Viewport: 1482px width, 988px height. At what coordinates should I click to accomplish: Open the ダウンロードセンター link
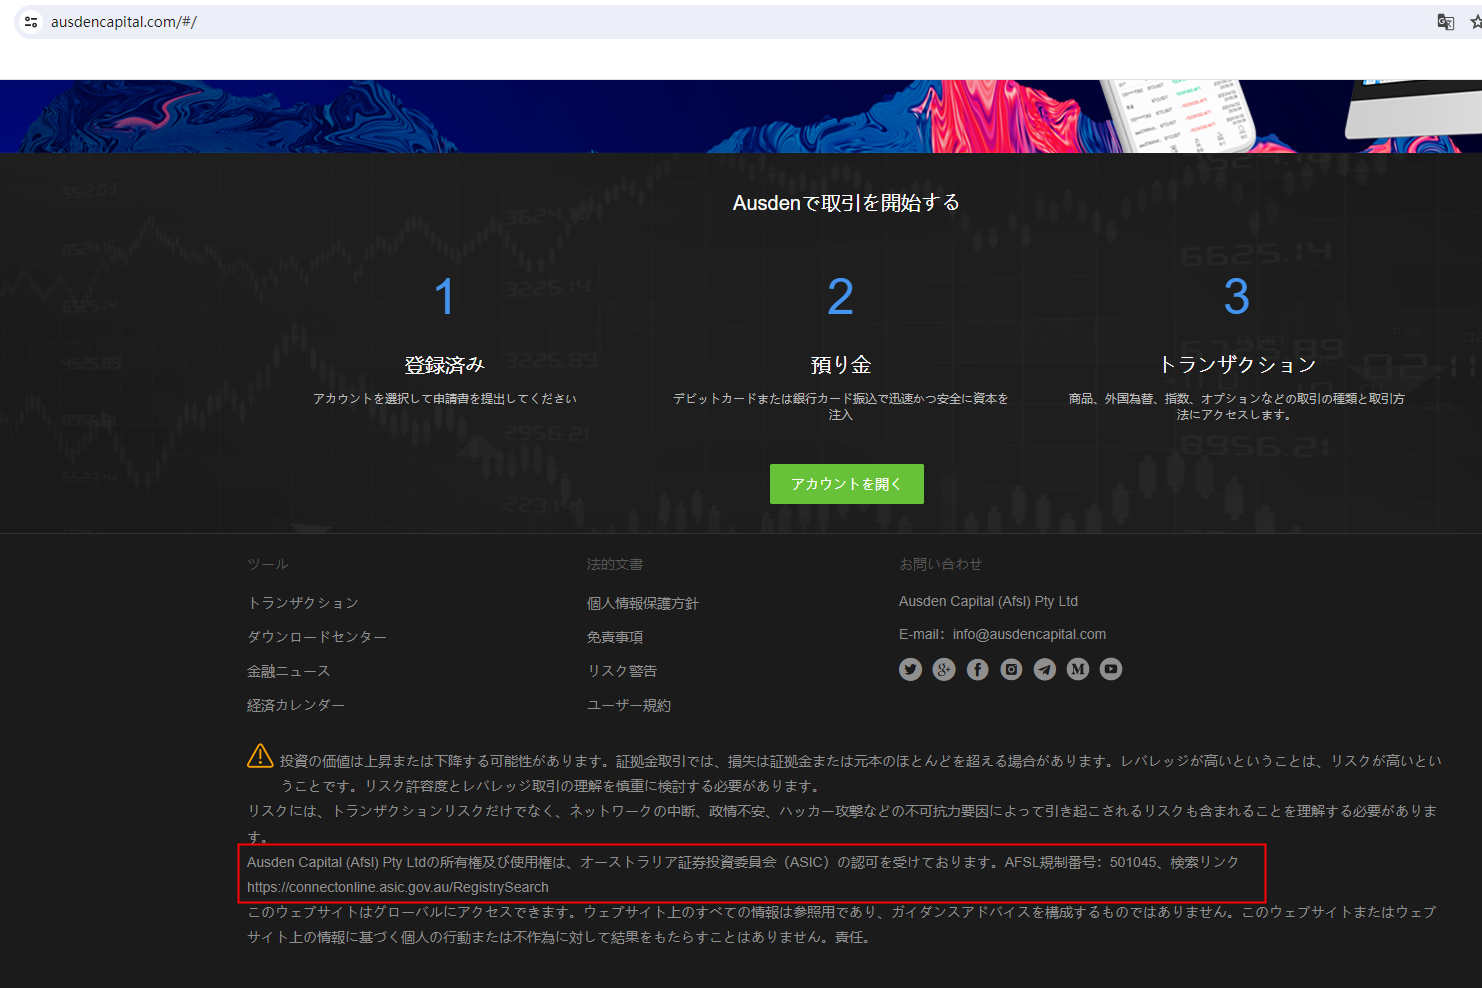point(317,637)
